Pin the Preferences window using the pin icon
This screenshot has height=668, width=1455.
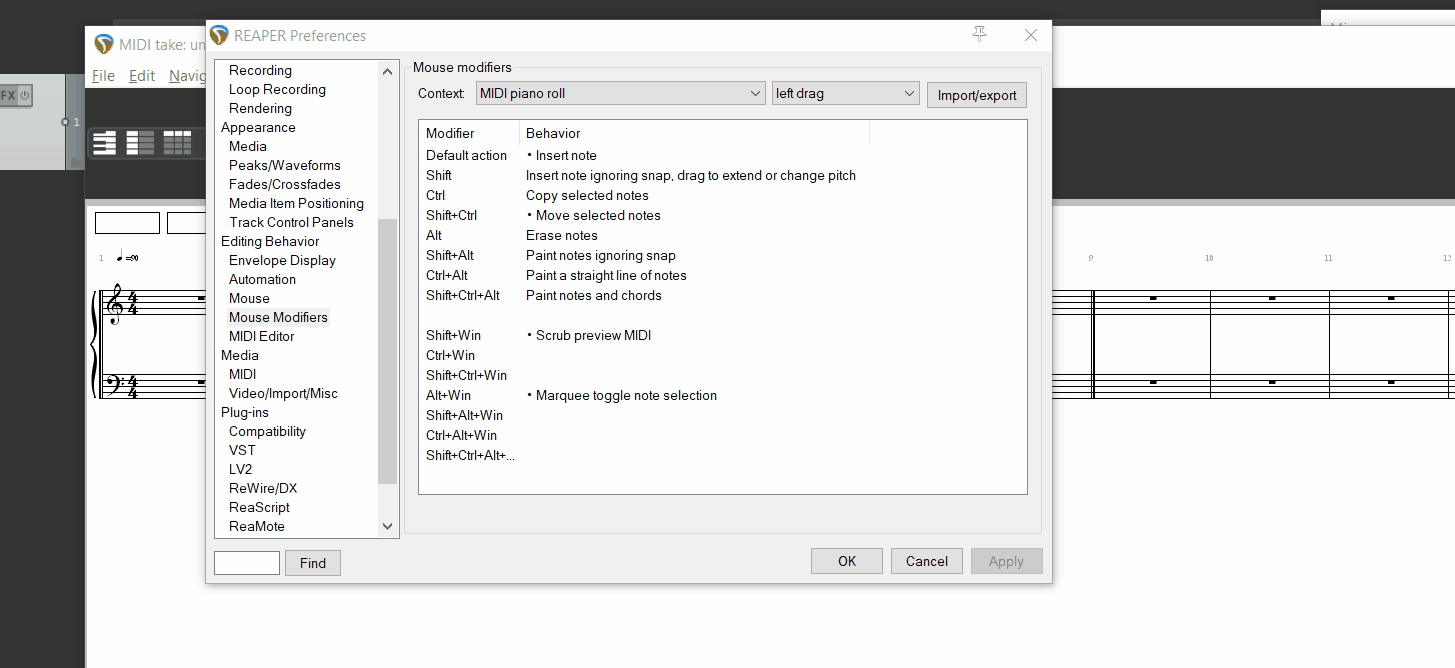pyautogui.click(x=979, y=33)
